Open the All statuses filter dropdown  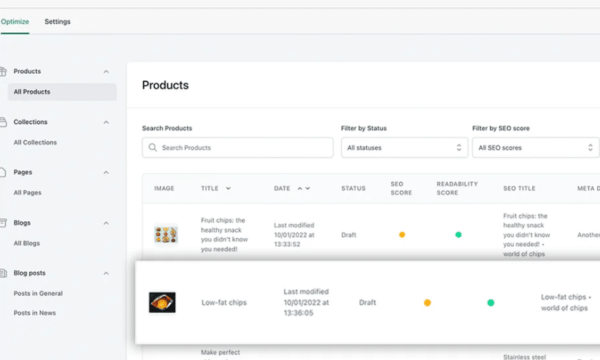(404, 147)
